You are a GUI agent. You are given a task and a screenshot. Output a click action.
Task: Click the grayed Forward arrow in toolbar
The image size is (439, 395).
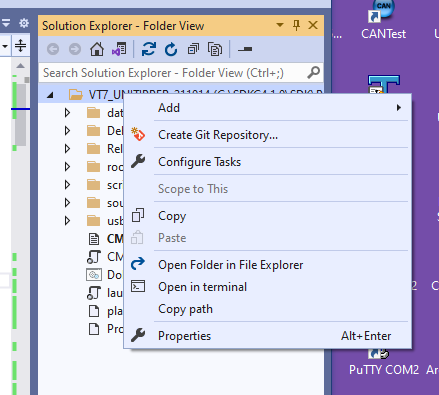coord(75,49)
